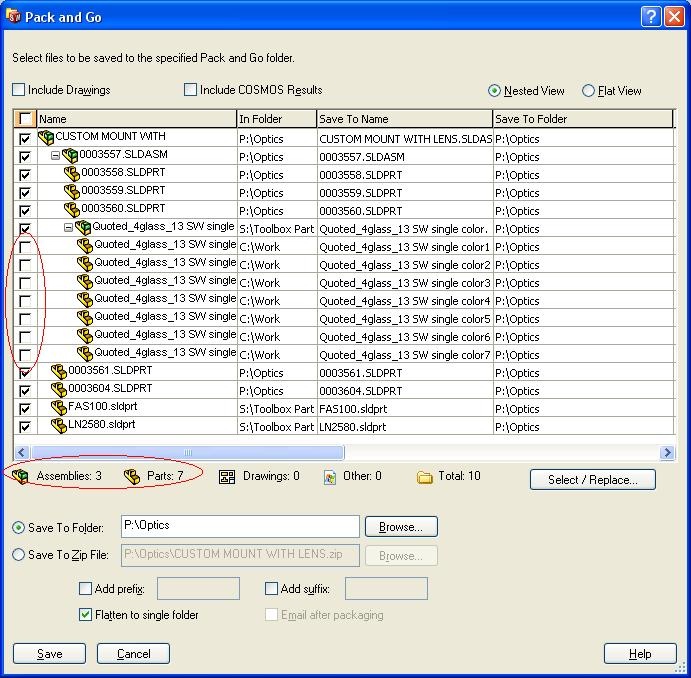Click the Quoted_4glass sub-assembly icon from S:\Toolbox
691x678 pixels.
(x=83, y=228)
